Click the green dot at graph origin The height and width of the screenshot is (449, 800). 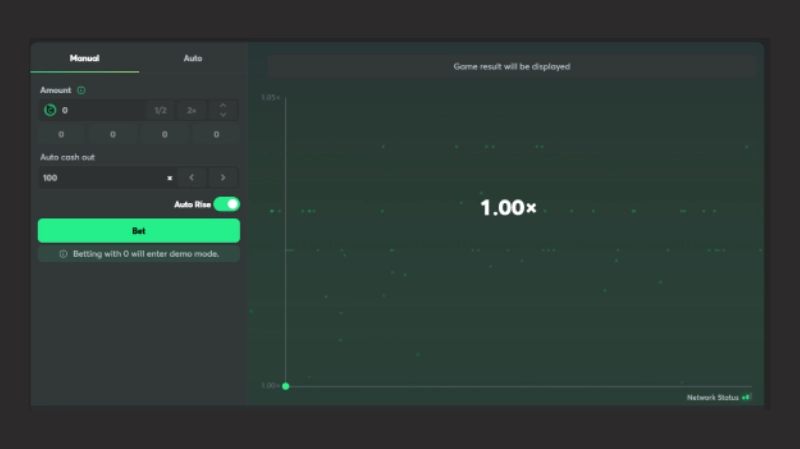point(286,386)
